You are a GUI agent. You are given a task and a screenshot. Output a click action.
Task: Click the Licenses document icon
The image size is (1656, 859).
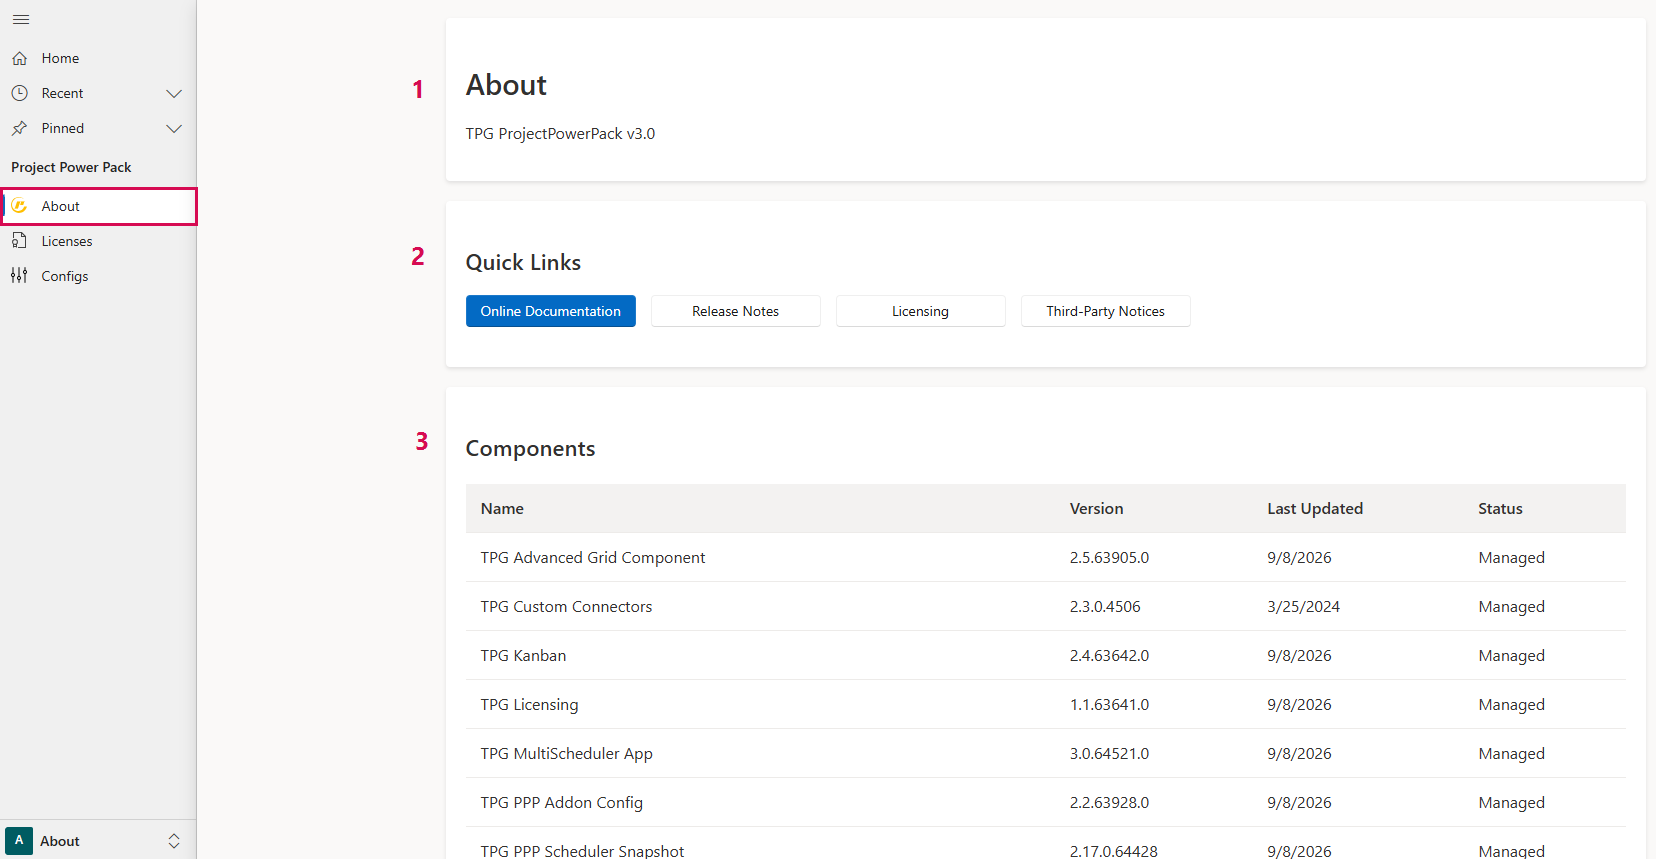[19, 241]
